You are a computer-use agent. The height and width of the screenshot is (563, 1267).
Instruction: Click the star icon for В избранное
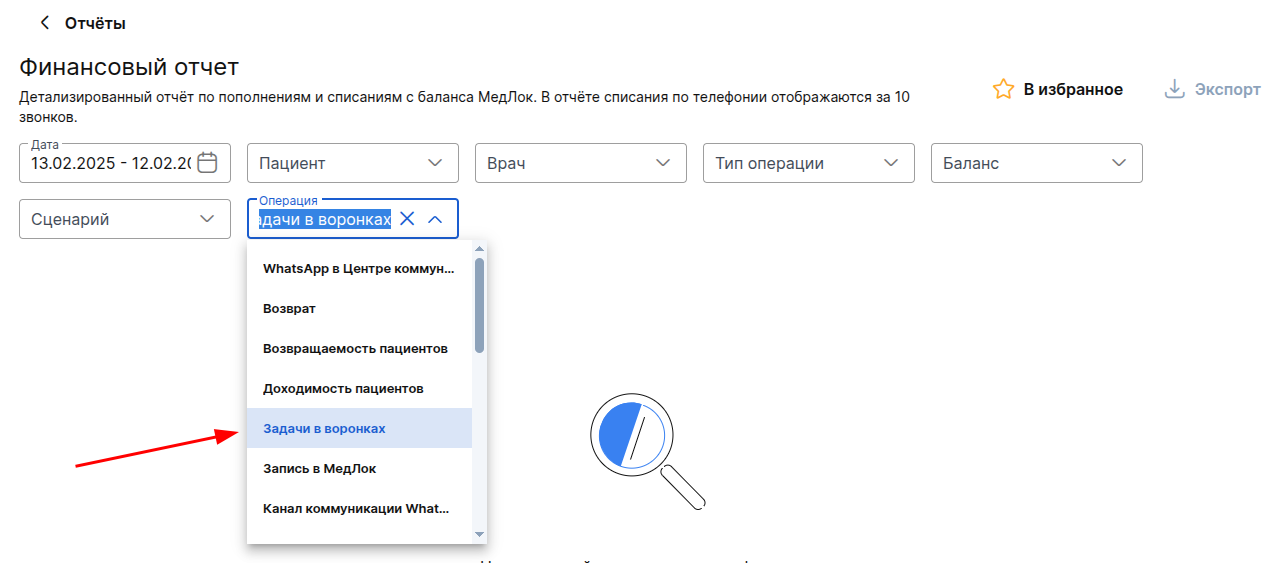(x=1003, y=89)
